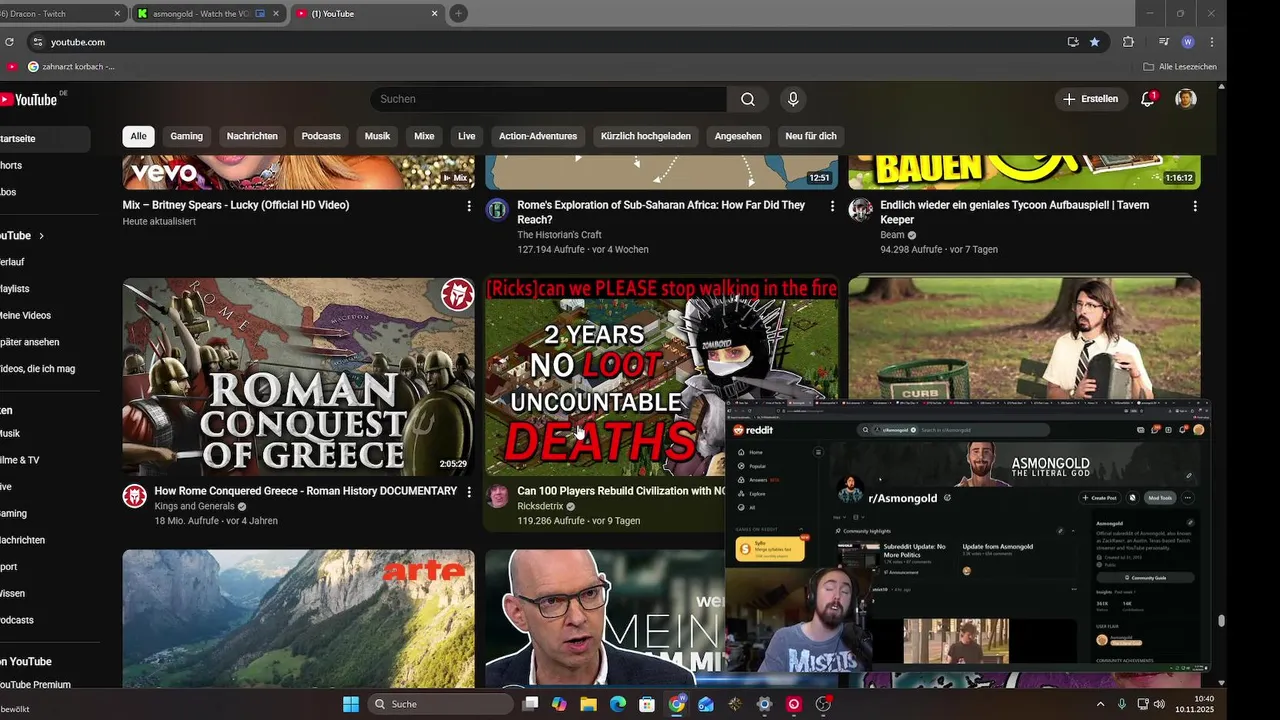Click the youtube.com address bar
Image resolution: width=1280 pixels, height=720 pixels.
(550, 42)
